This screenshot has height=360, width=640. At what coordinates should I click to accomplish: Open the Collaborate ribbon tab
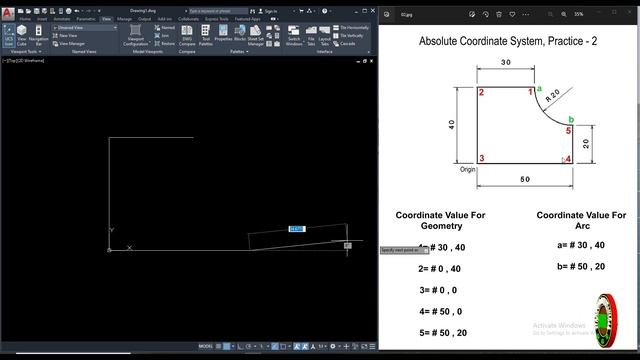point(188,19)
